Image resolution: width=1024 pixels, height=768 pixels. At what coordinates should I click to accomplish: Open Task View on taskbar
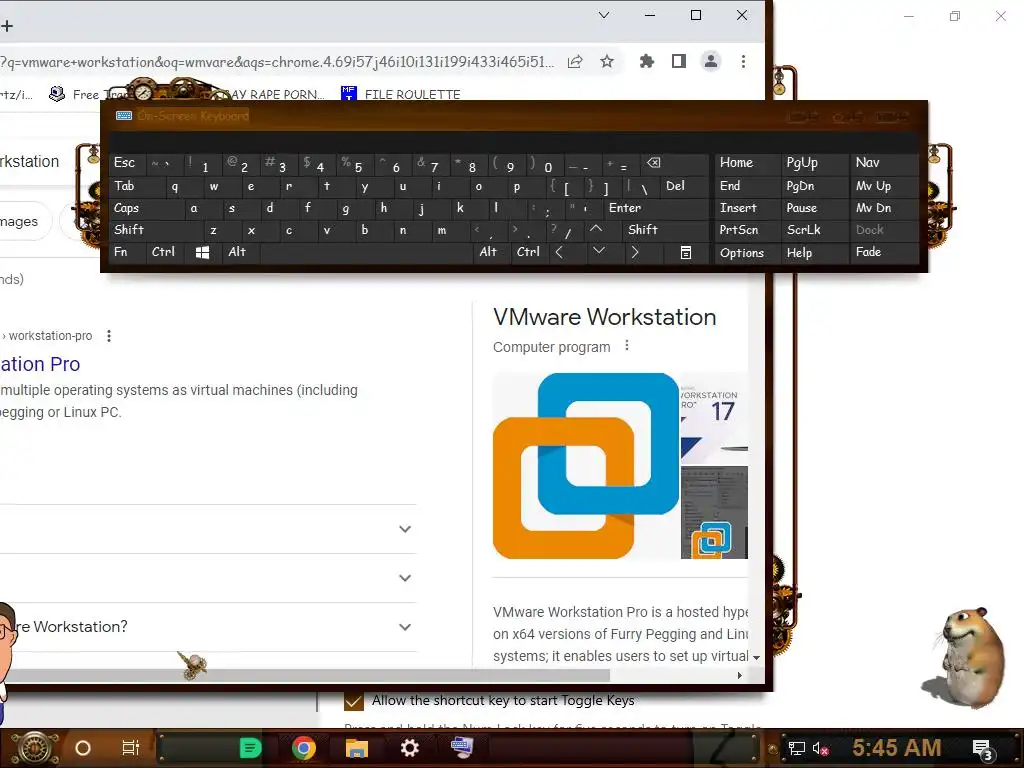click(x=131, y=748)
